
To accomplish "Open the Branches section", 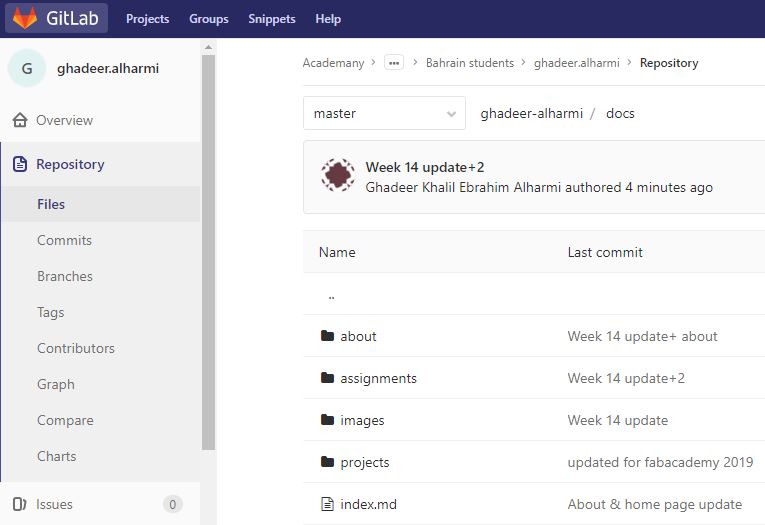I will point(65,276).
